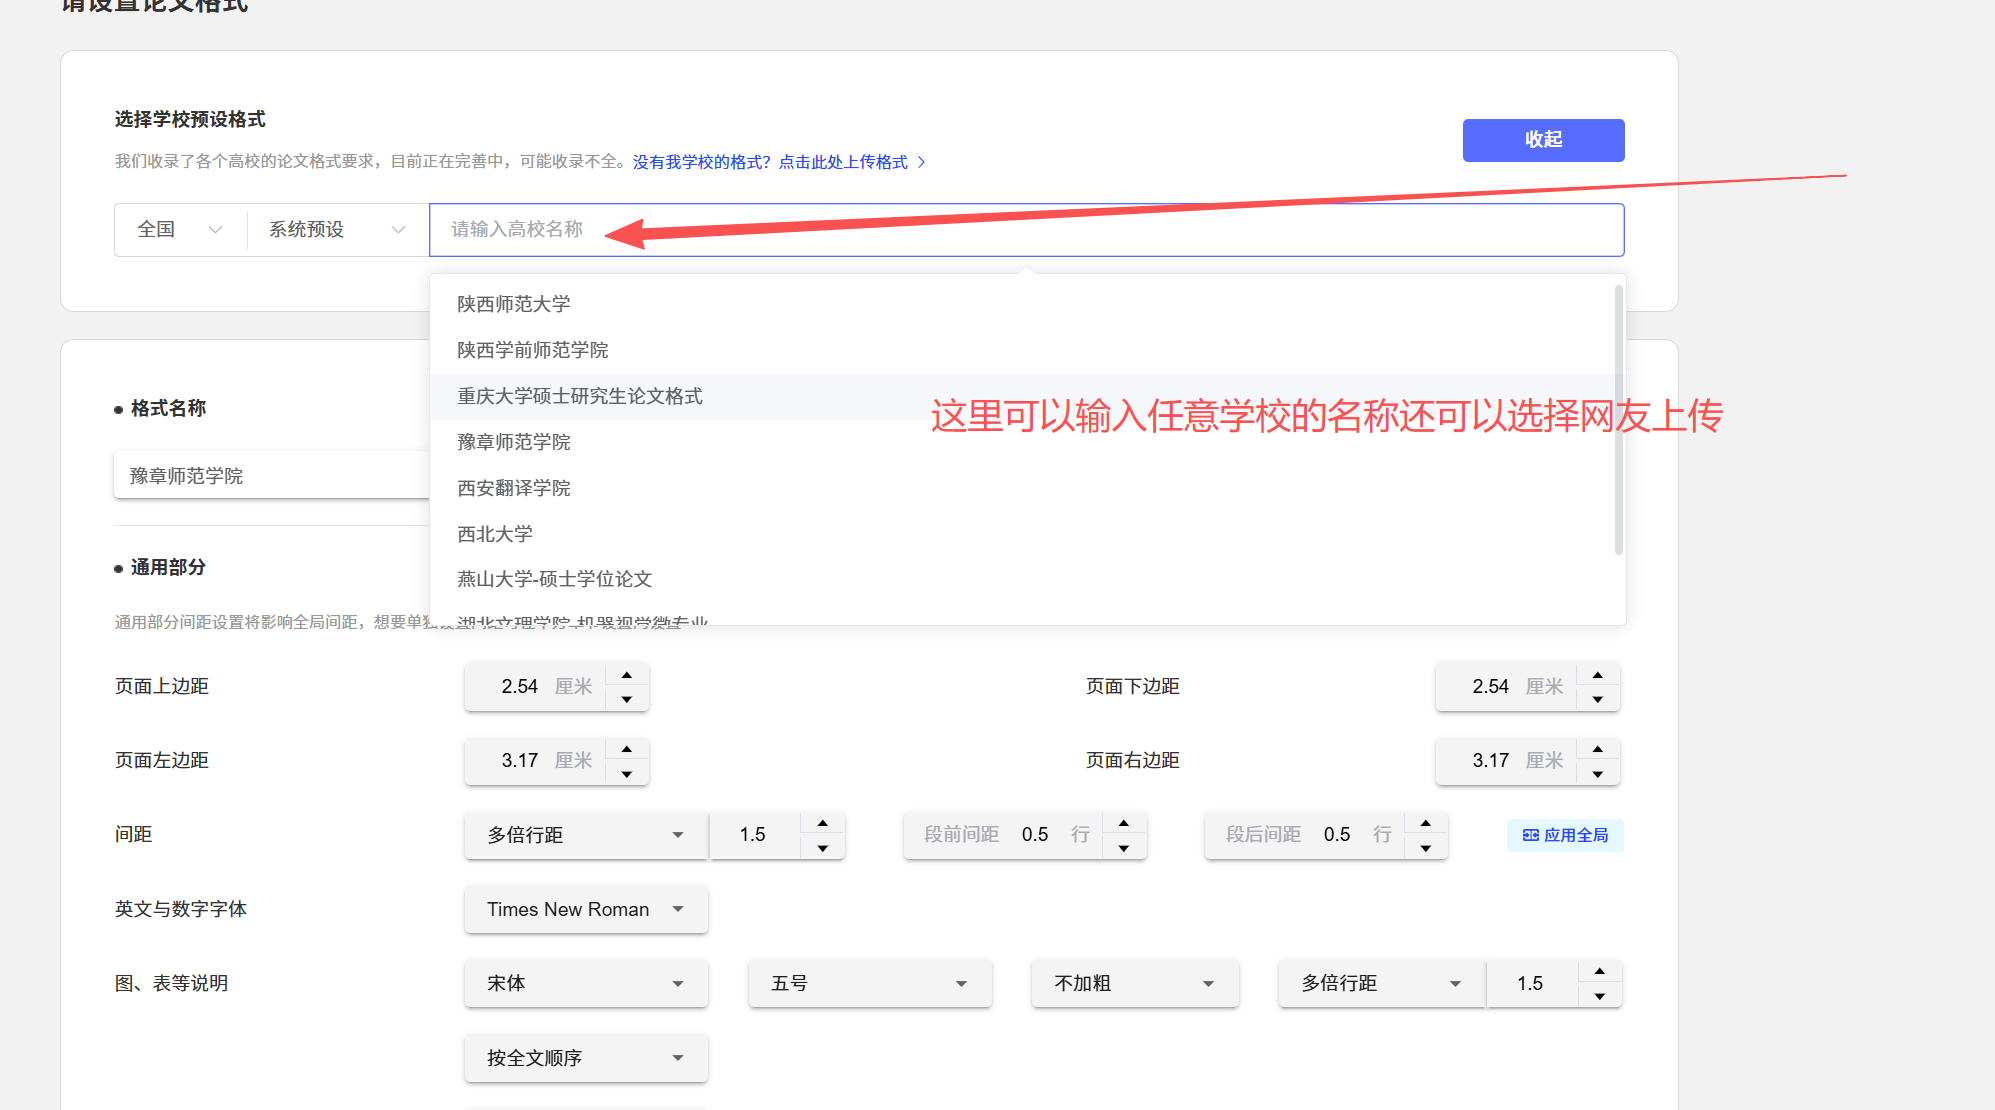Open the 五号 font size dropdown

869,983
